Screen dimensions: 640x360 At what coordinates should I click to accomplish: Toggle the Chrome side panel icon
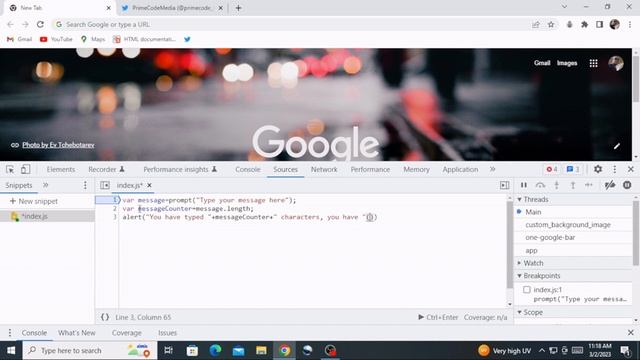coord(599,24)
